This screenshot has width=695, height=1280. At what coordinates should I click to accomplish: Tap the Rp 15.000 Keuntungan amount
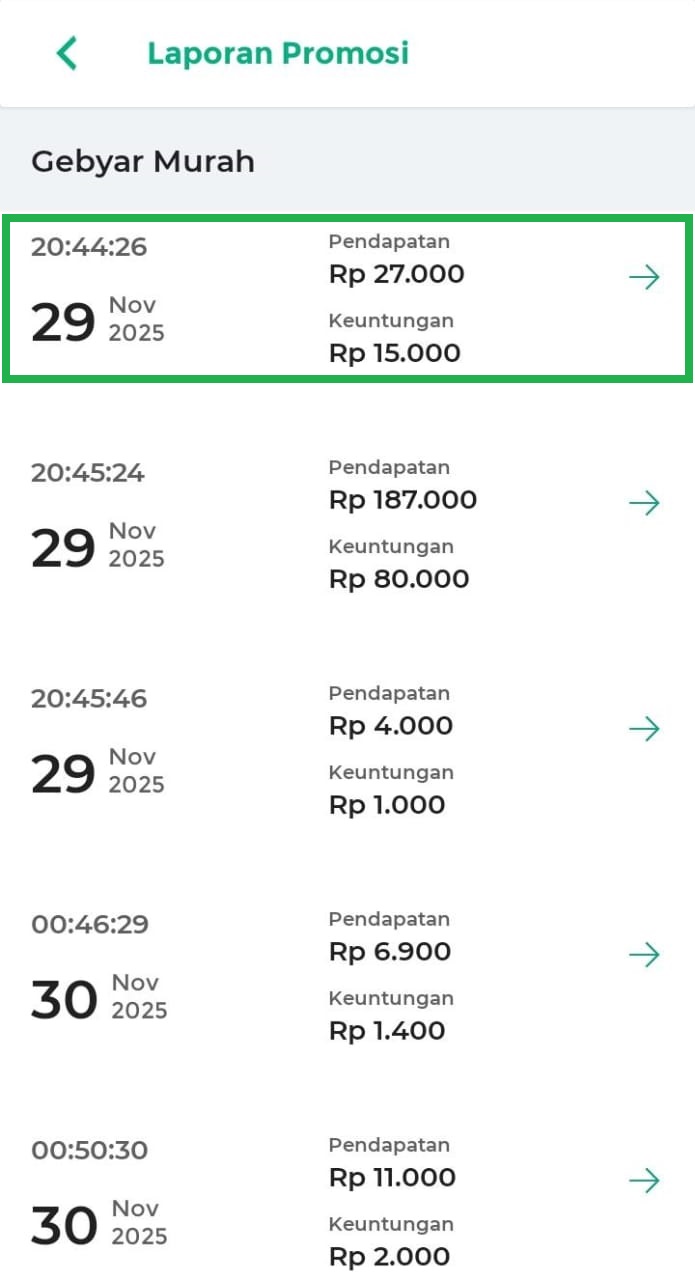coord(395,353)
